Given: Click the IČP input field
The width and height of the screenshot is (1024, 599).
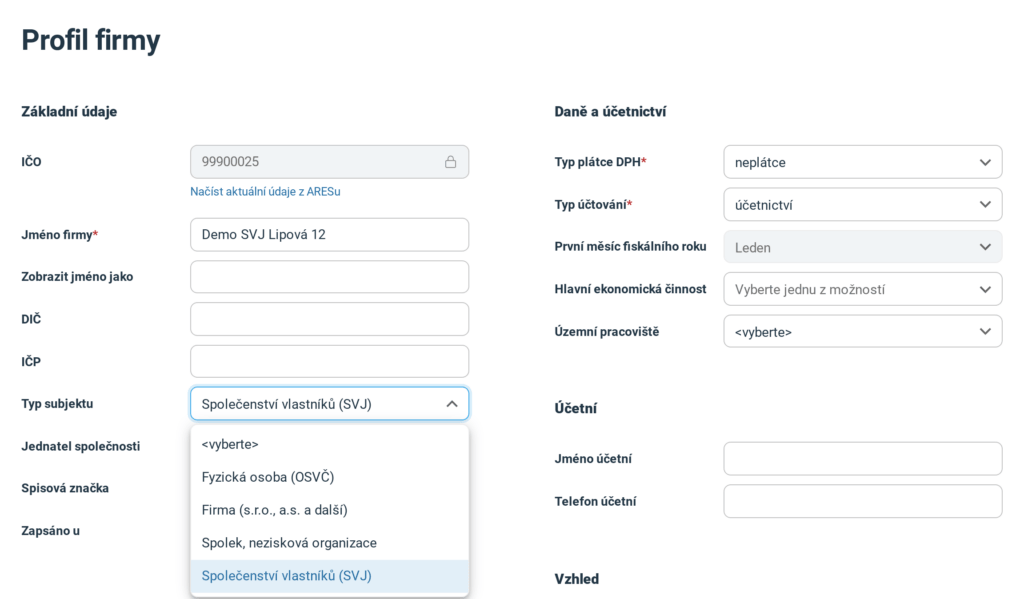Looking at the screenshot, I should (x=329, y=361).
